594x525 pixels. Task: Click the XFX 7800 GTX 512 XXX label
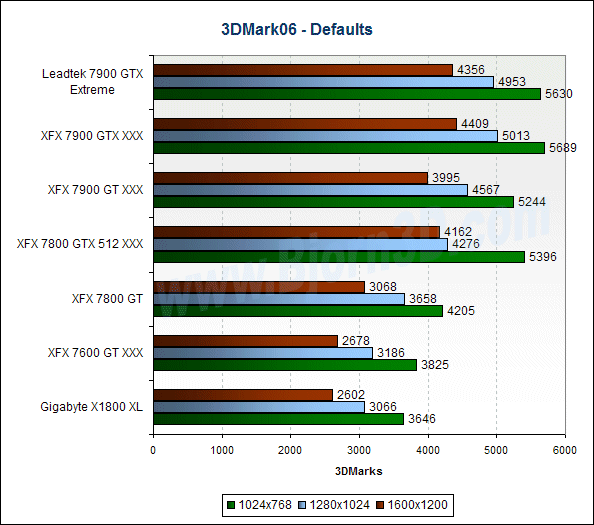point(80,244)
